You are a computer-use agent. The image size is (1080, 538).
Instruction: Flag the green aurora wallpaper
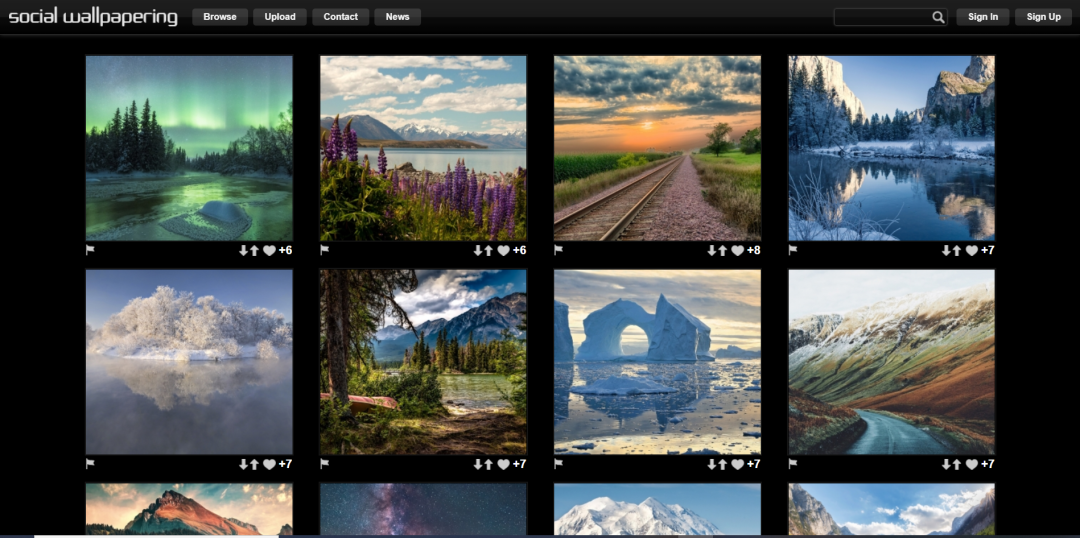(x=90, y=250)
